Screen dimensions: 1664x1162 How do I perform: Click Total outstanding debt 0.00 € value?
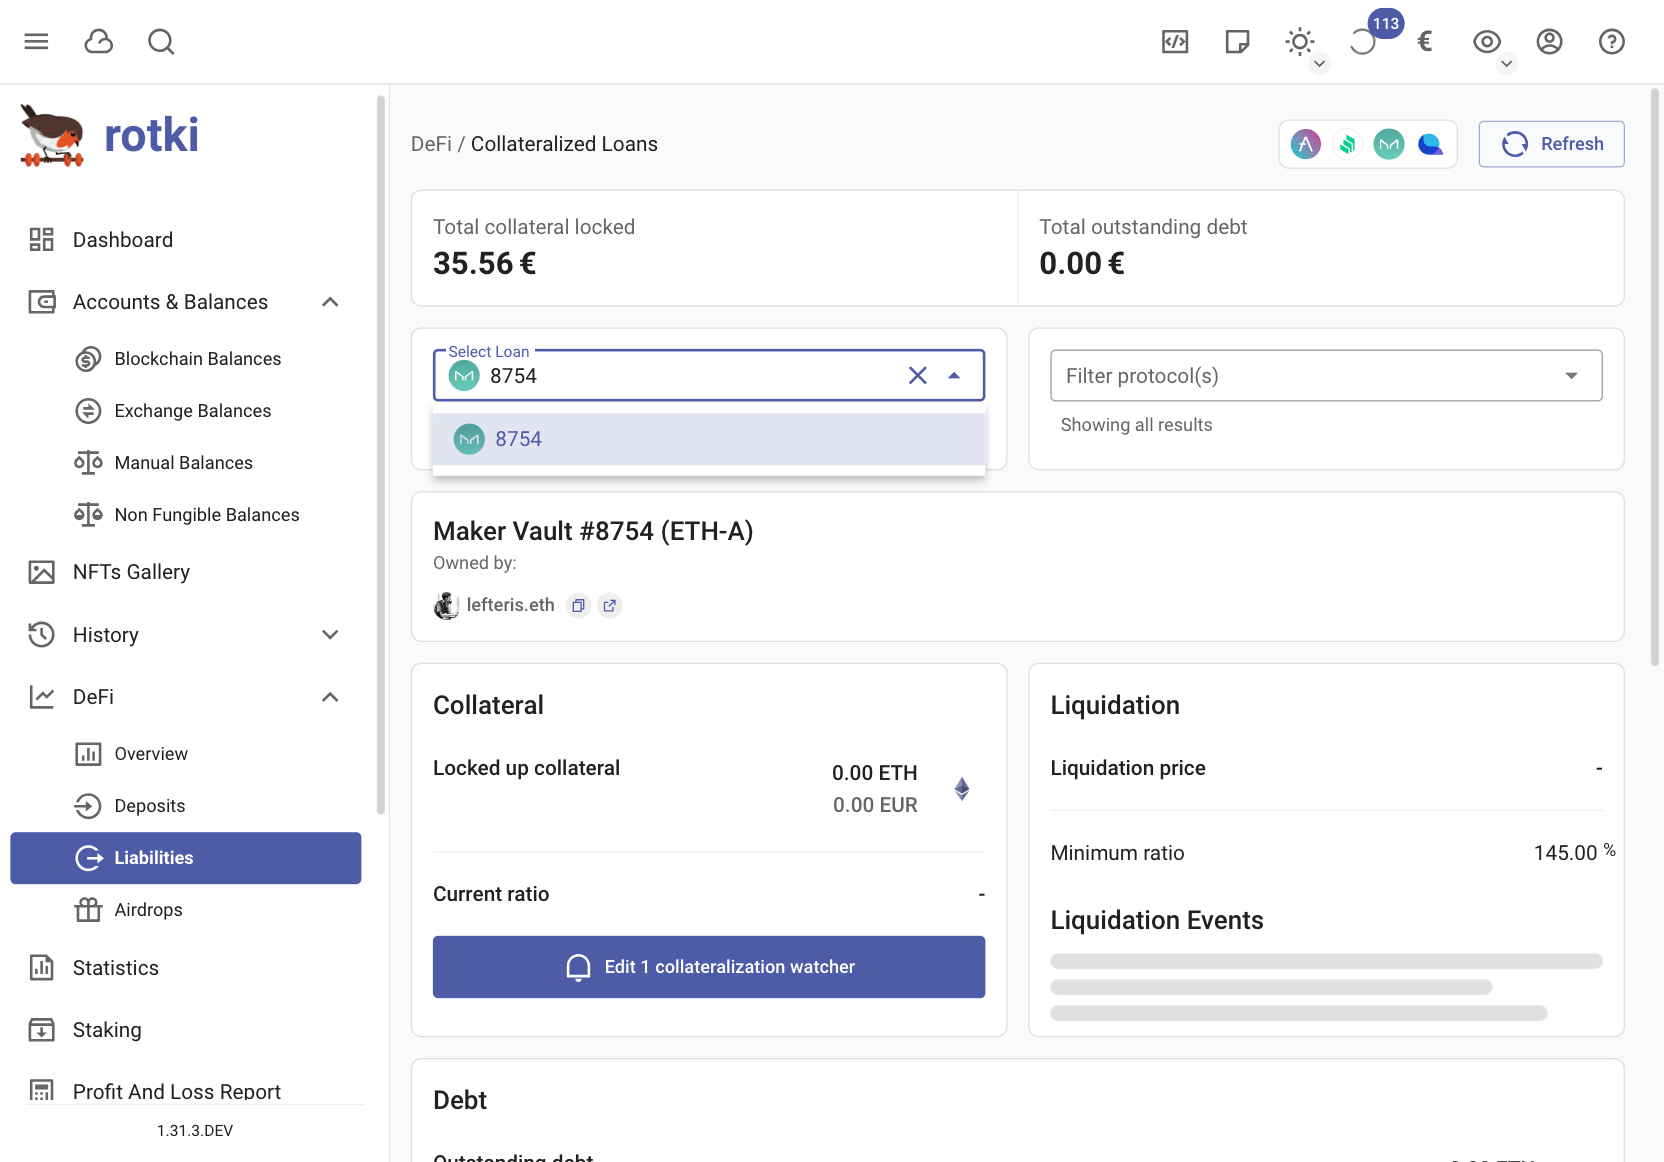[x=1082, y=264]
